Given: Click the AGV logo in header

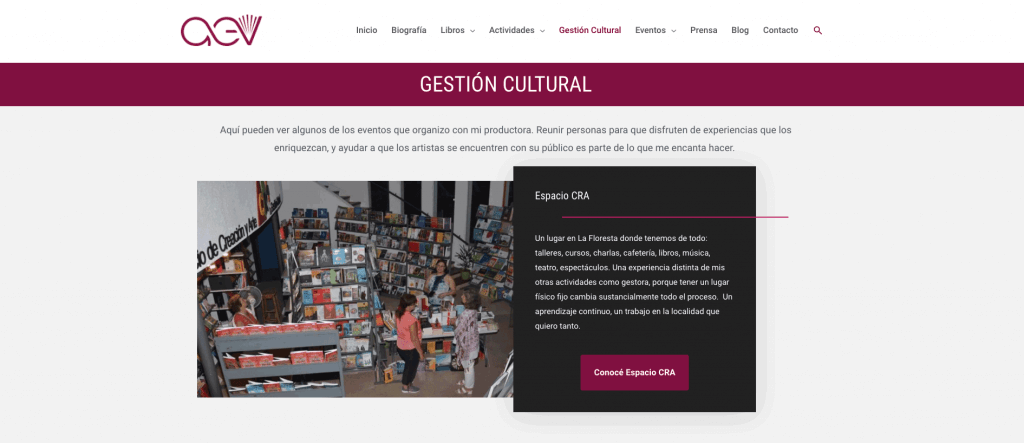Looking at the screenshot, I should [x=221, y=31].
